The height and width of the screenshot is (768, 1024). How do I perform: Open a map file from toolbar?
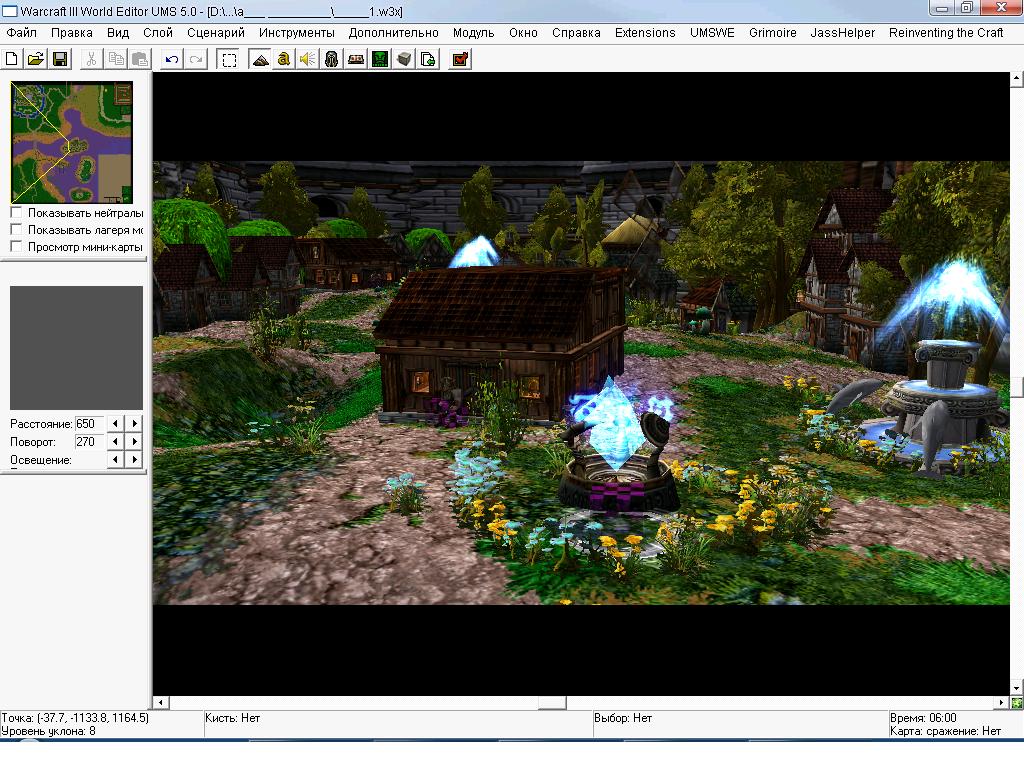tap(36, 59)
